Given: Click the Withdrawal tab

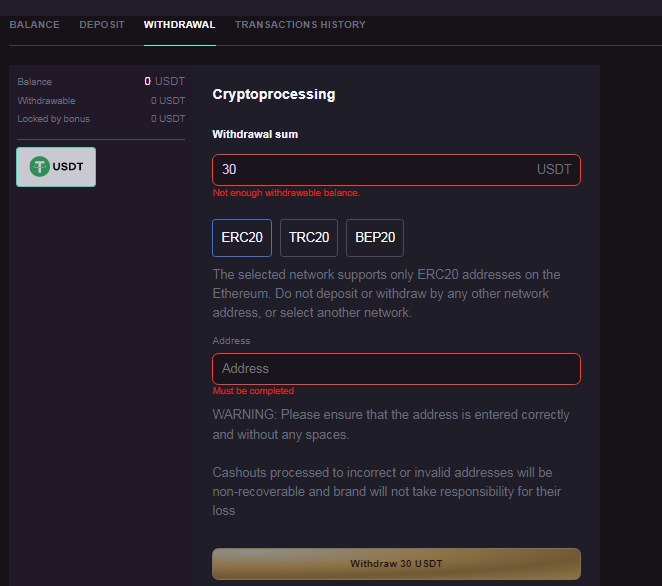Looking at the screenshot, I should pyautogui.click(x=179, y=25).
